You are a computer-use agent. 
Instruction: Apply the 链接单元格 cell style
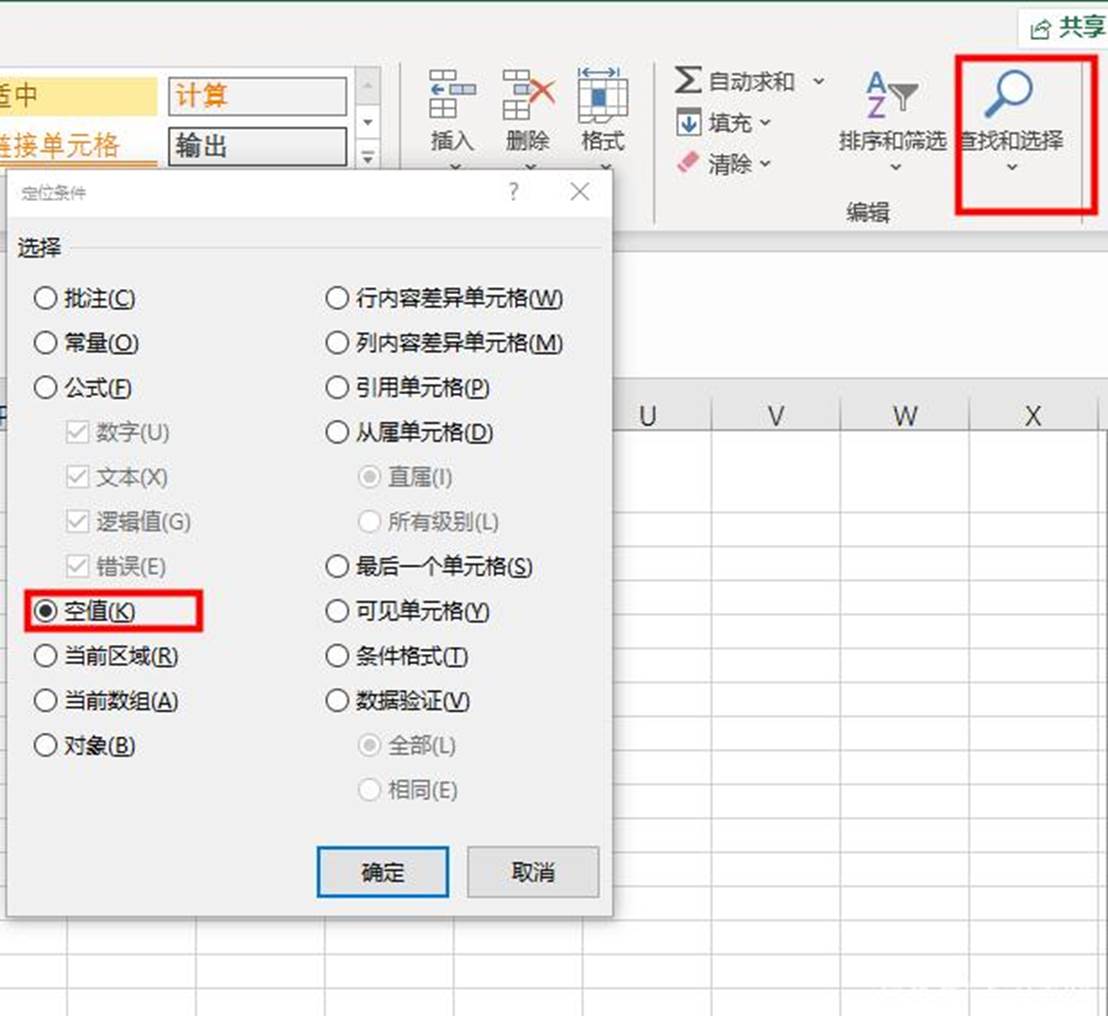(78, 146)
